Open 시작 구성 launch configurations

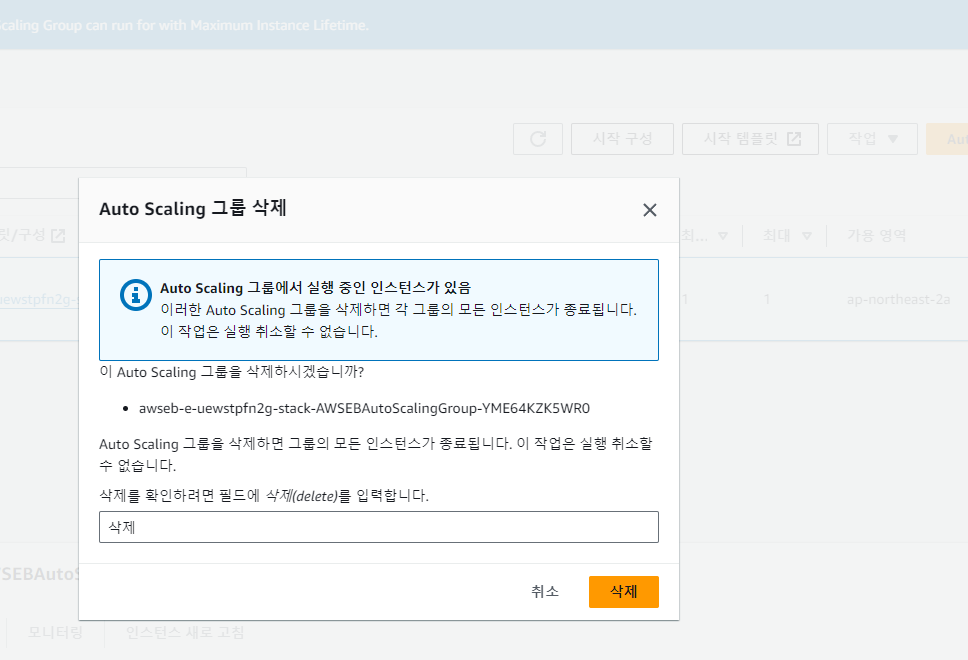(x=622, y=139)
